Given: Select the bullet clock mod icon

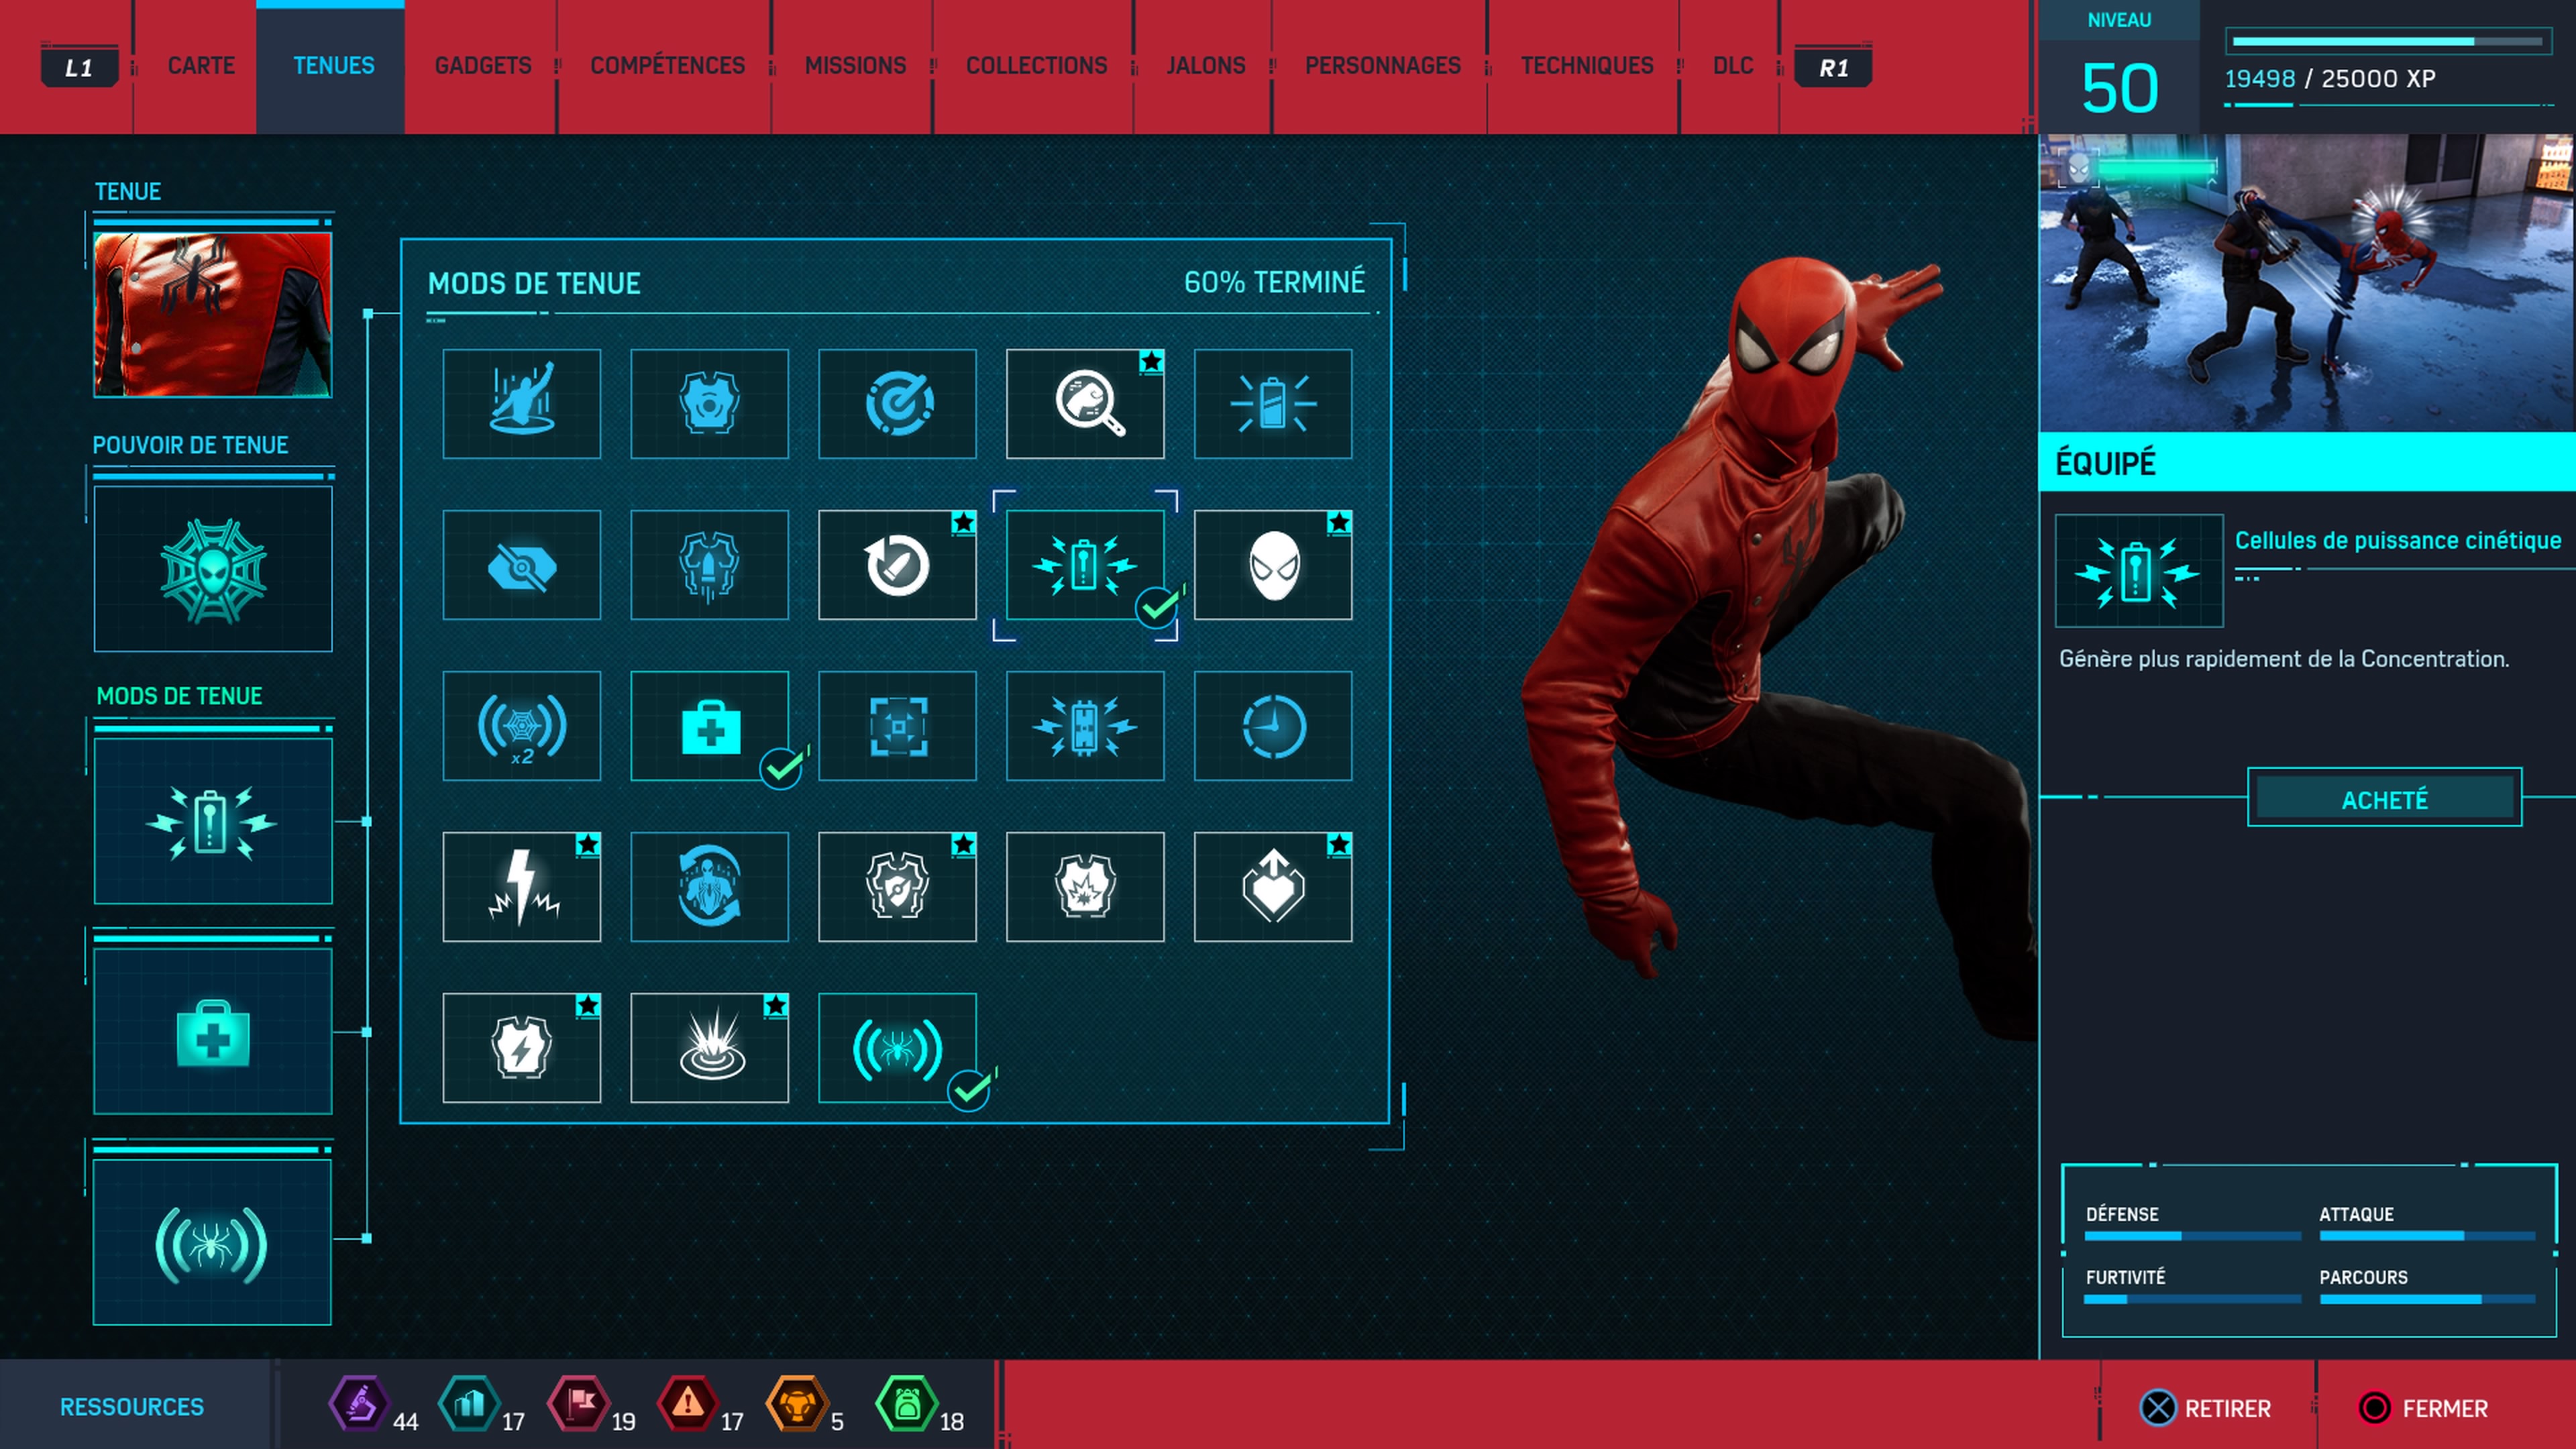Looking at the screenshot, I should tap(897, 565).
